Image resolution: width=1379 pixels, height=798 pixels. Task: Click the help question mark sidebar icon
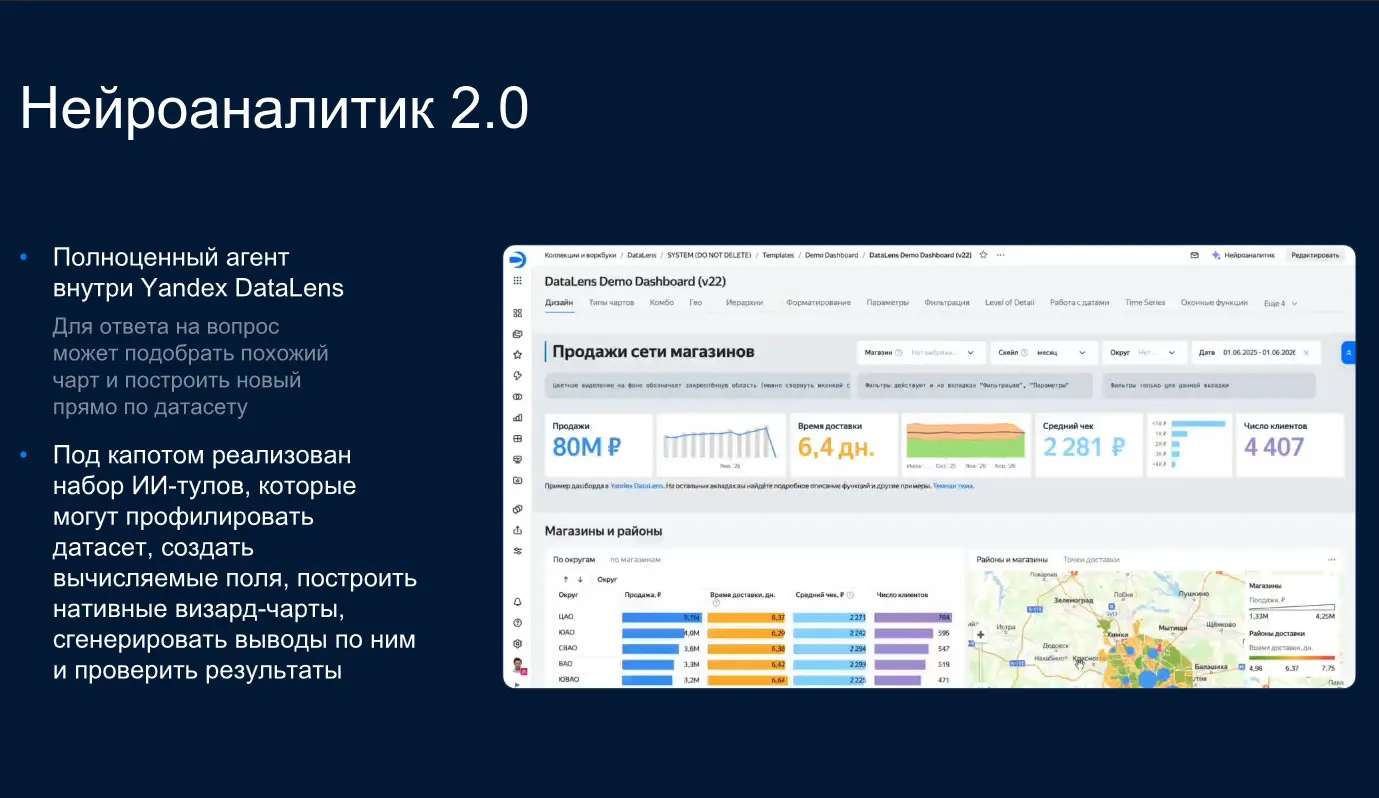tap(517, 623)
